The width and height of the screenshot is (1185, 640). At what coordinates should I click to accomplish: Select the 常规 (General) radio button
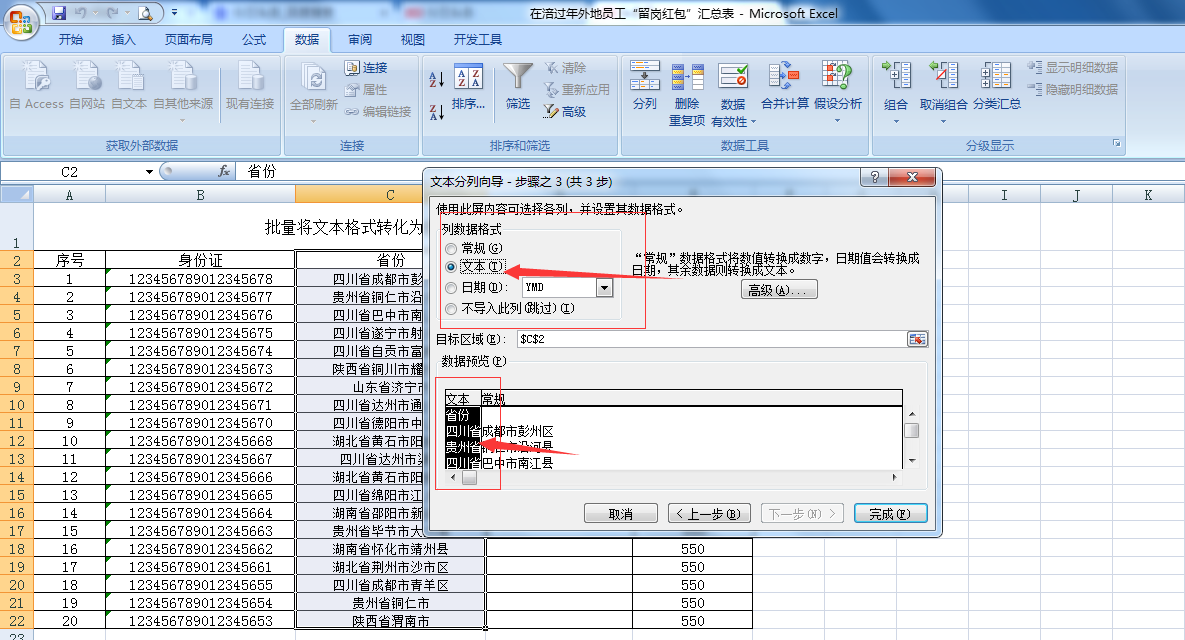click(x=451, y=249)
